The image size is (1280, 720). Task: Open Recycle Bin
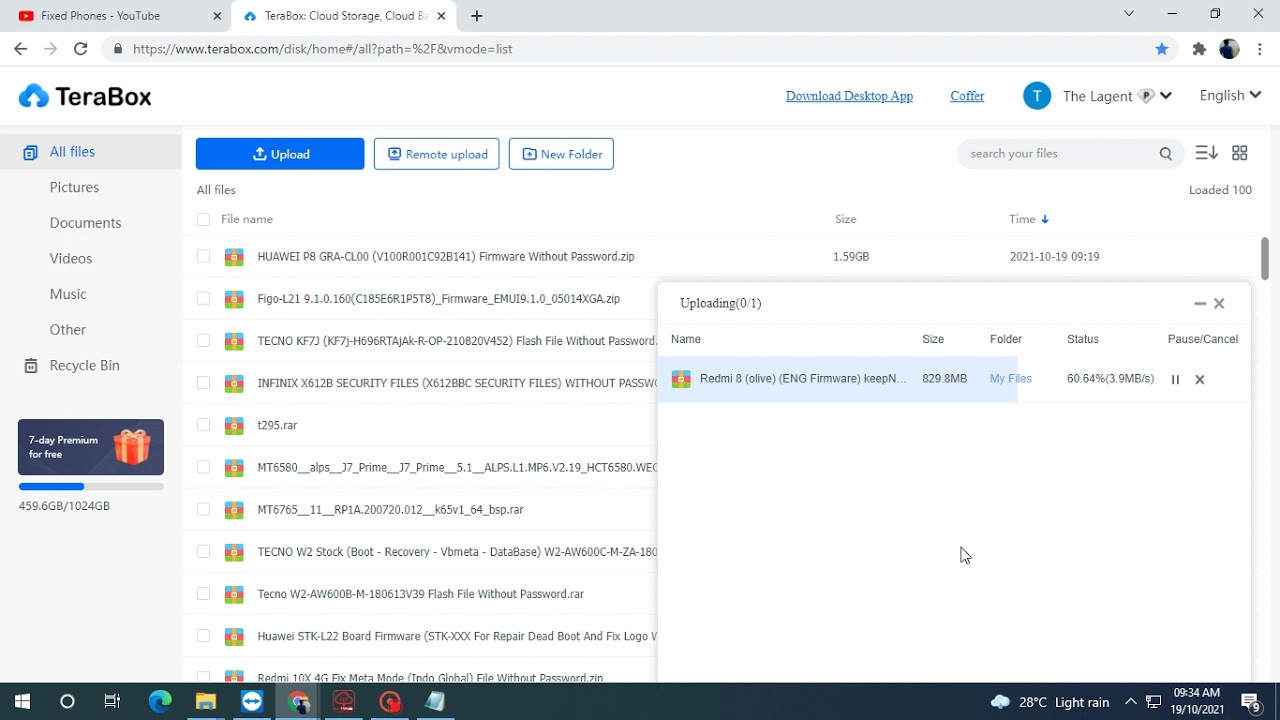click(72, 365)
